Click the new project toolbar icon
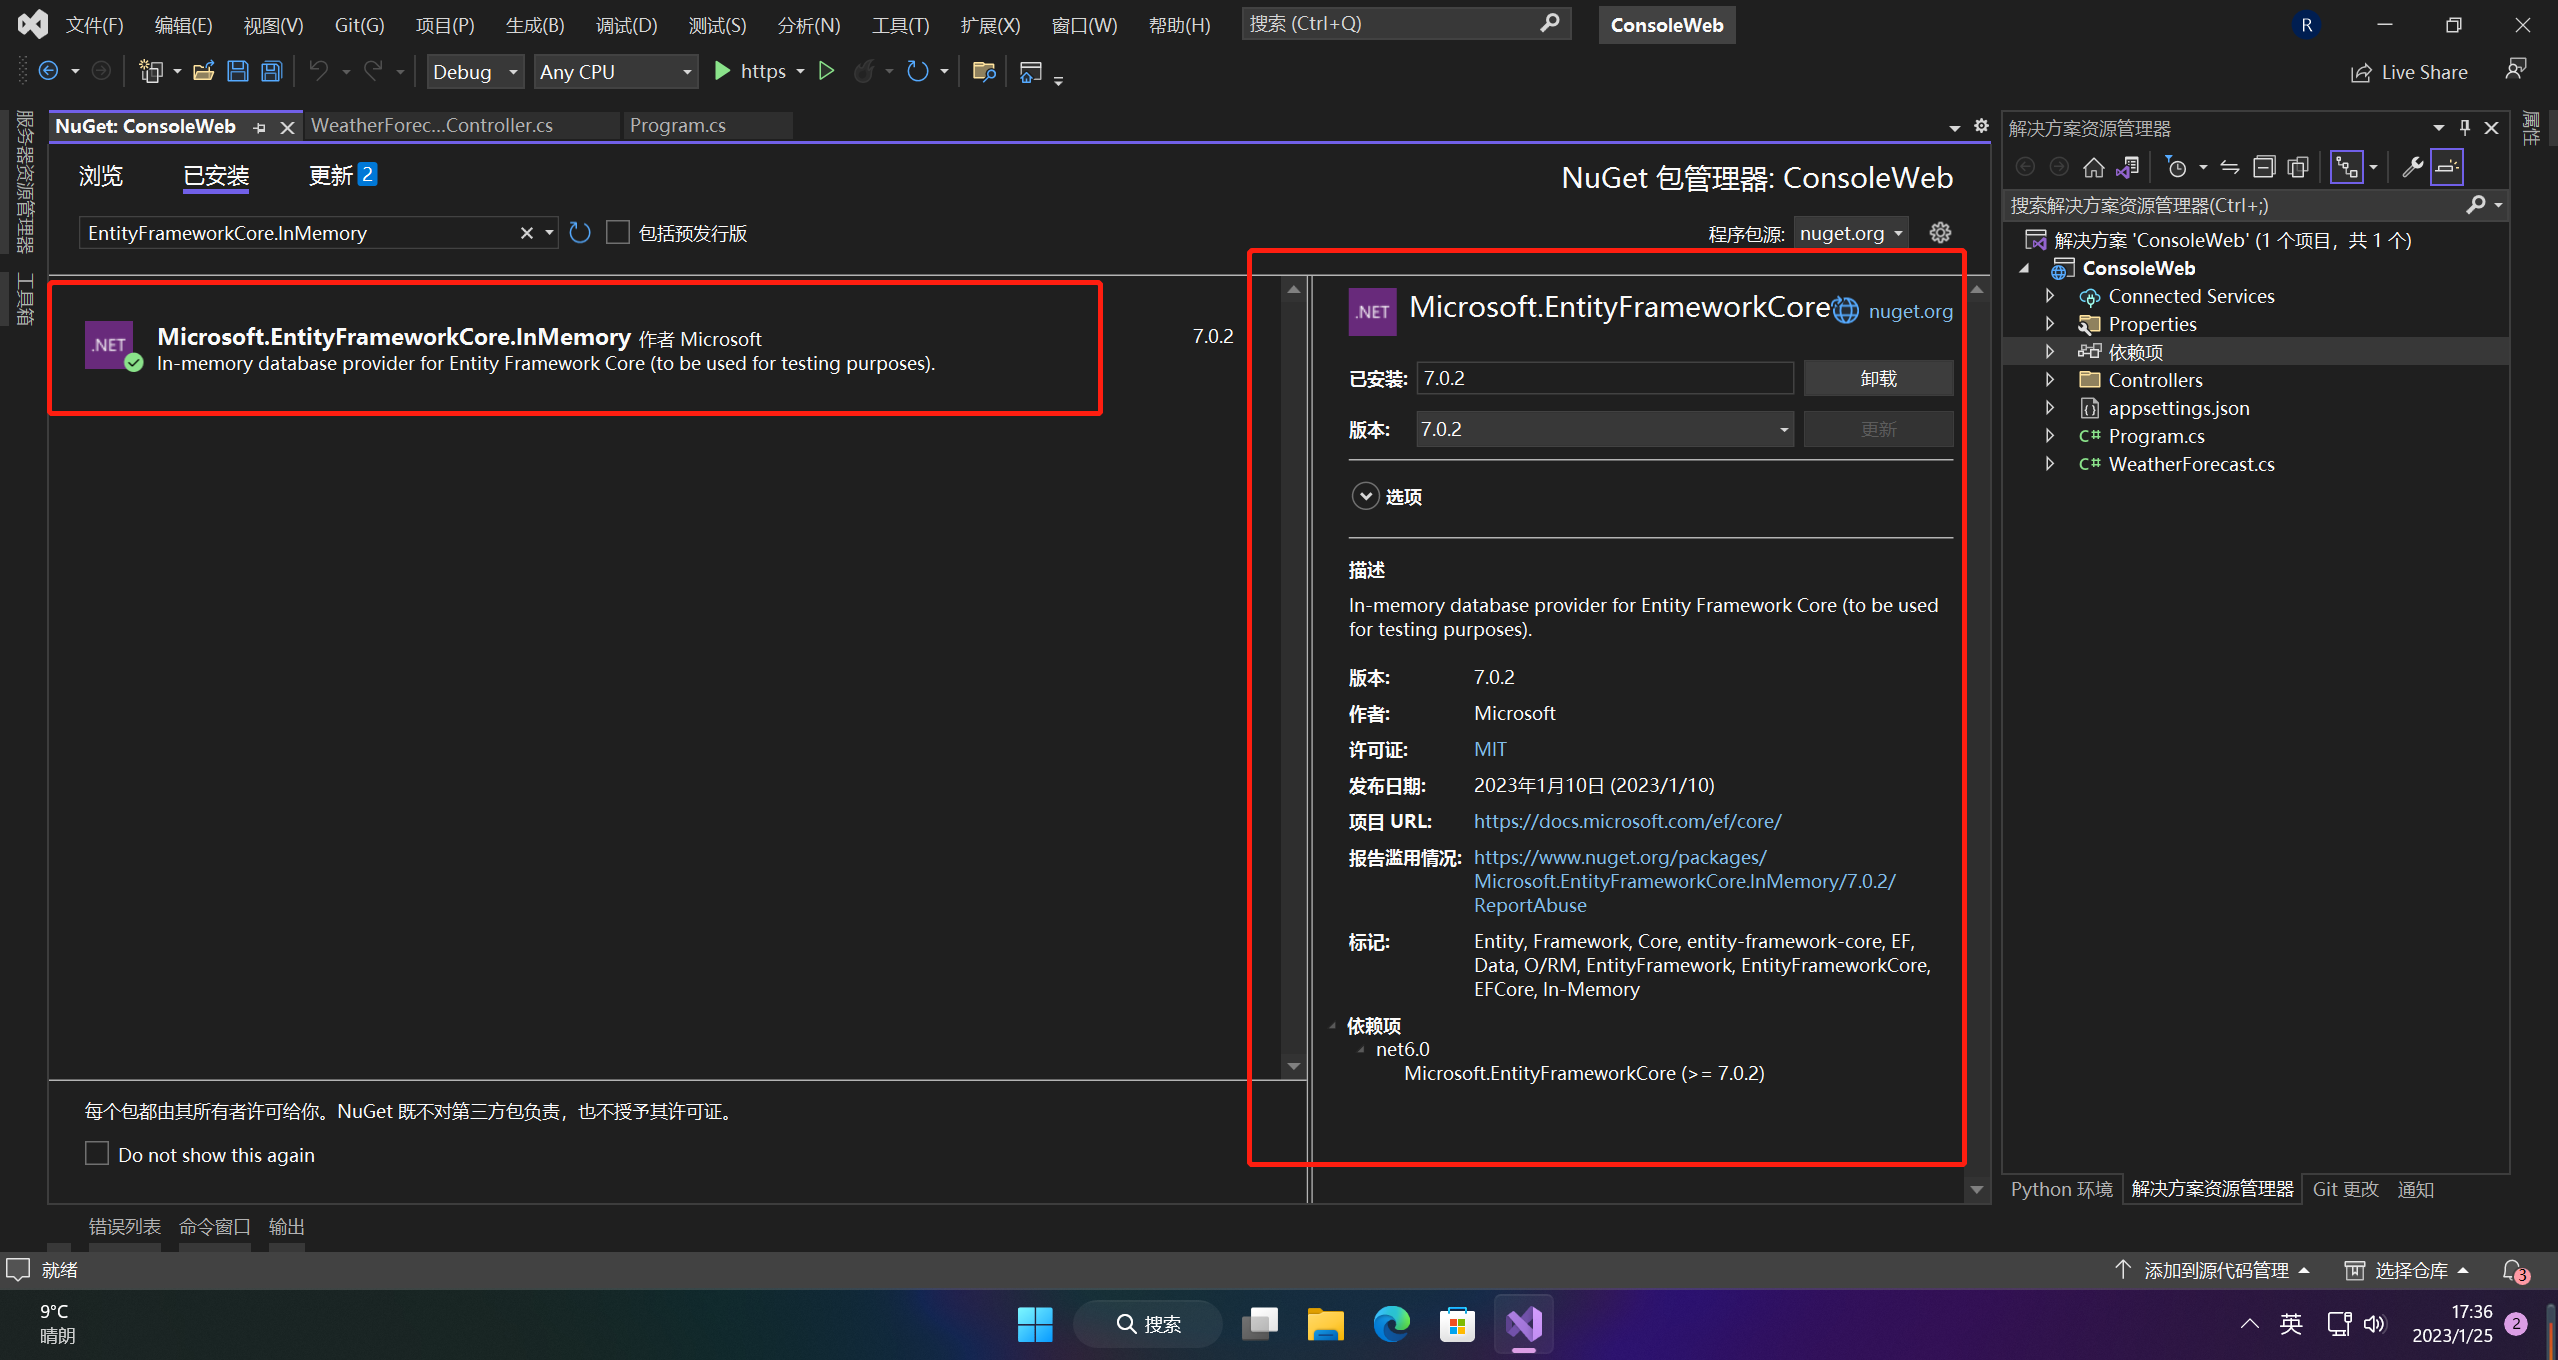Image resolution: width=2558 pixels, height=1360 pixels. [x=151, y=71]
